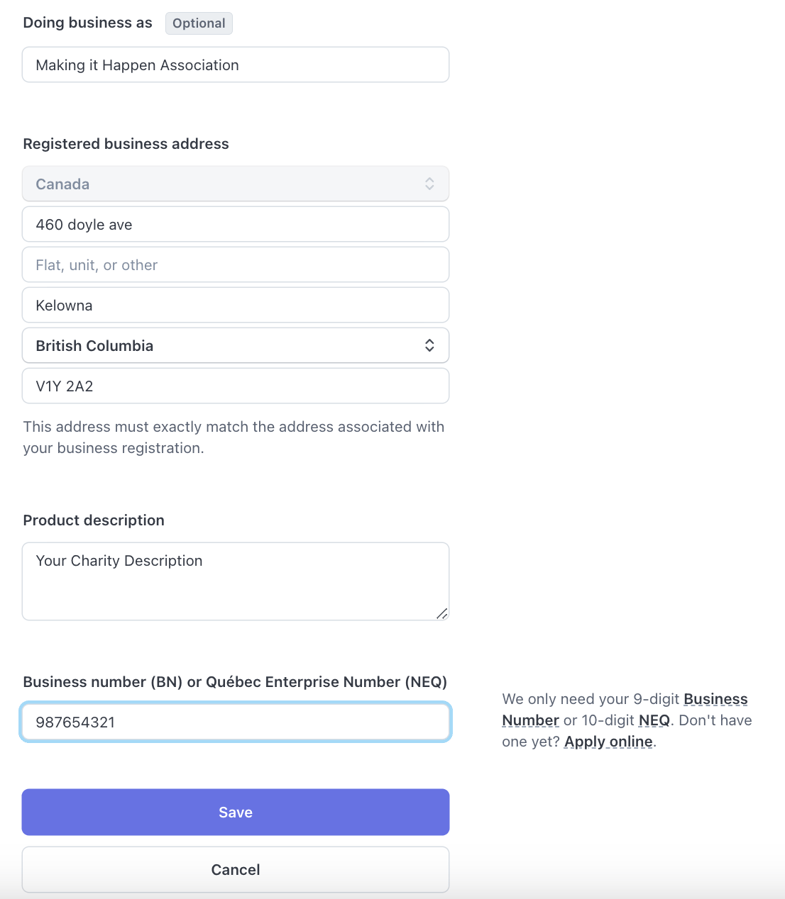This screenshot has height=899, width=785.
Task: Open the province dropdown showing British Columbia
Action: pyautogui.click(x=235, y=345)
